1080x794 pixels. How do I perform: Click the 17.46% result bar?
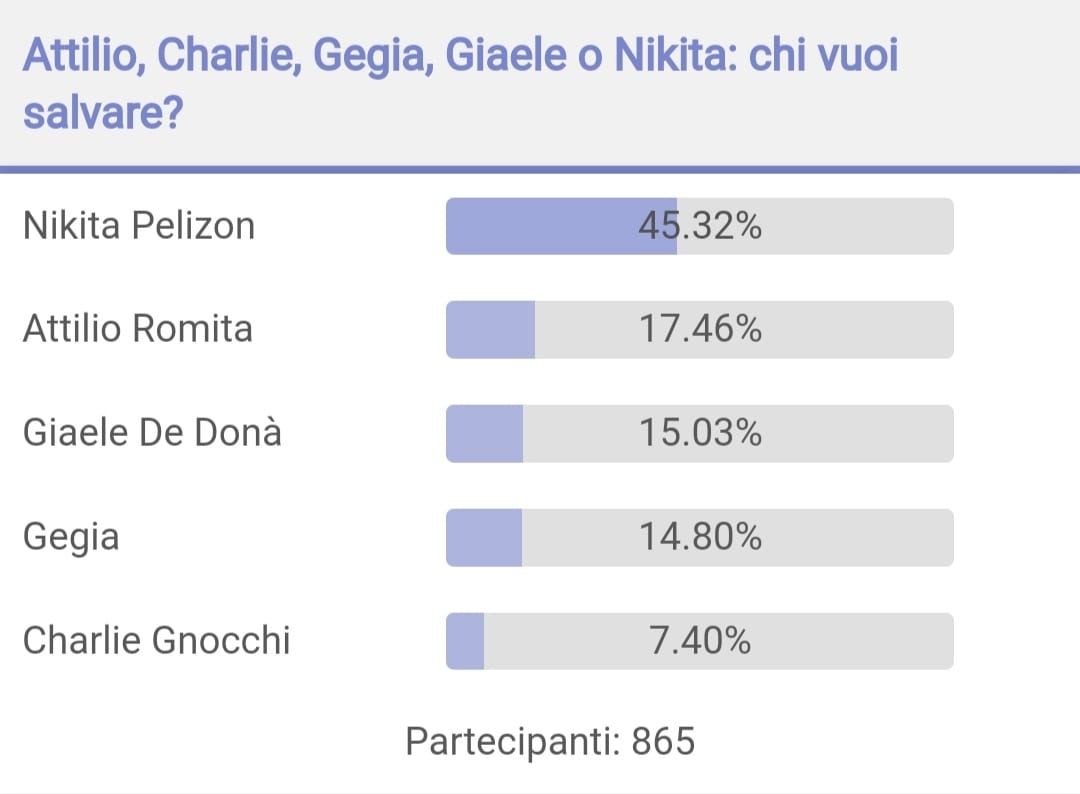(700, 329)
